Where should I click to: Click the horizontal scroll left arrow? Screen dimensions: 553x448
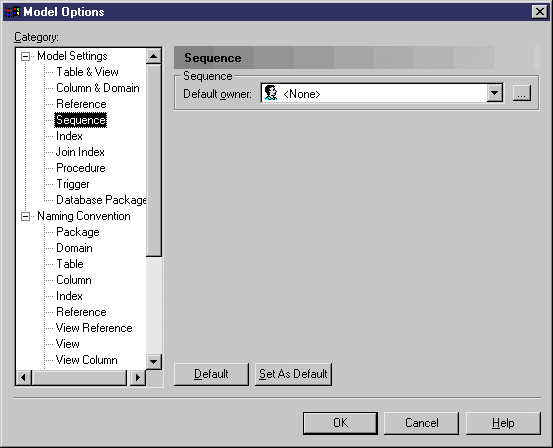pyautogui.click(x=24, y=378)
